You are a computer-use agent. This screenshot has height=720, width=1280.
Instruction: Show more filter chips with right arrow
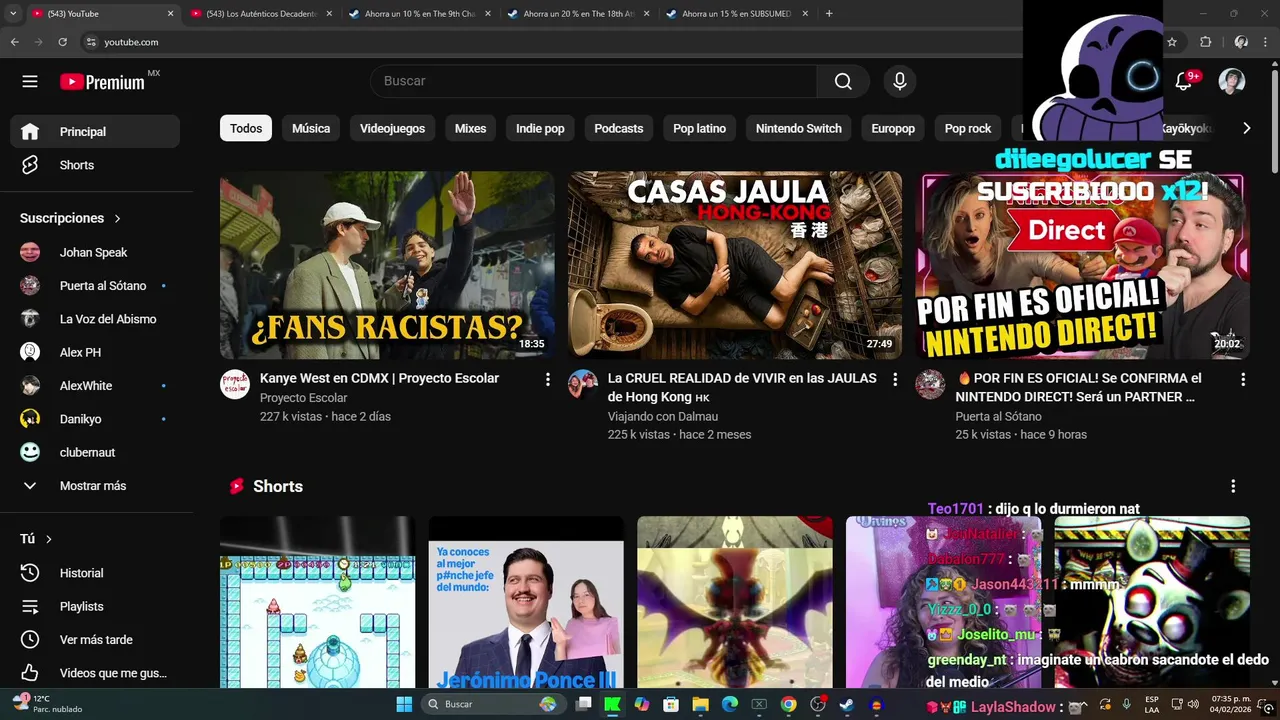point(1246,128)
